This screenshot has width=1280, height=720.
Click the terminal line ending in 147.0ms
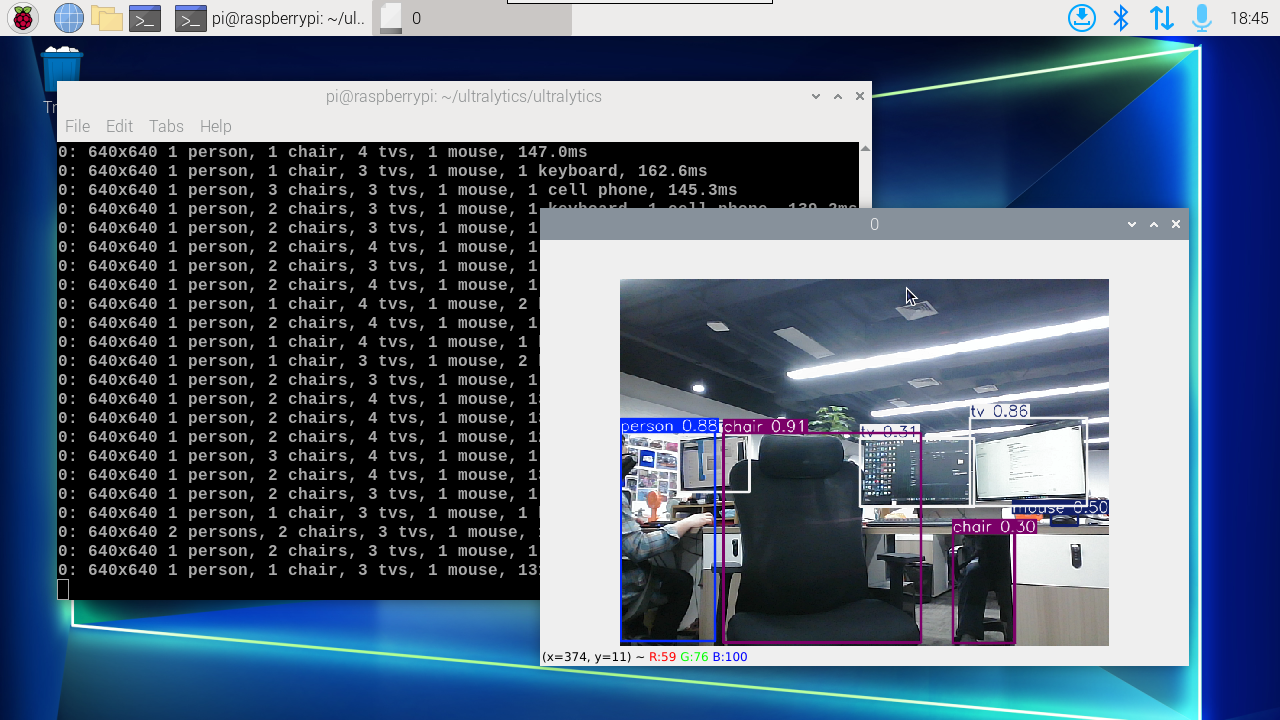[x=322, y=152]
